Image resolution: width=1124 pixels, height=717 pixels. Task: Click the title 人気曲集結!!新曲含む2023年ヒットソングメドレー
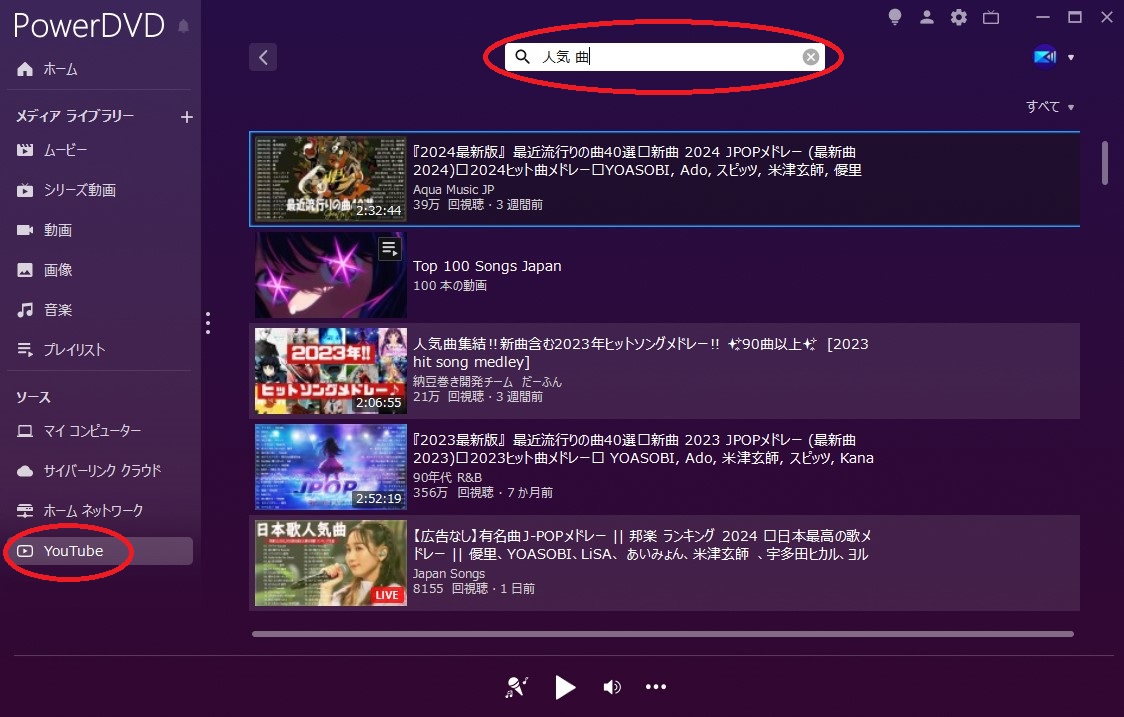[640, 353]
